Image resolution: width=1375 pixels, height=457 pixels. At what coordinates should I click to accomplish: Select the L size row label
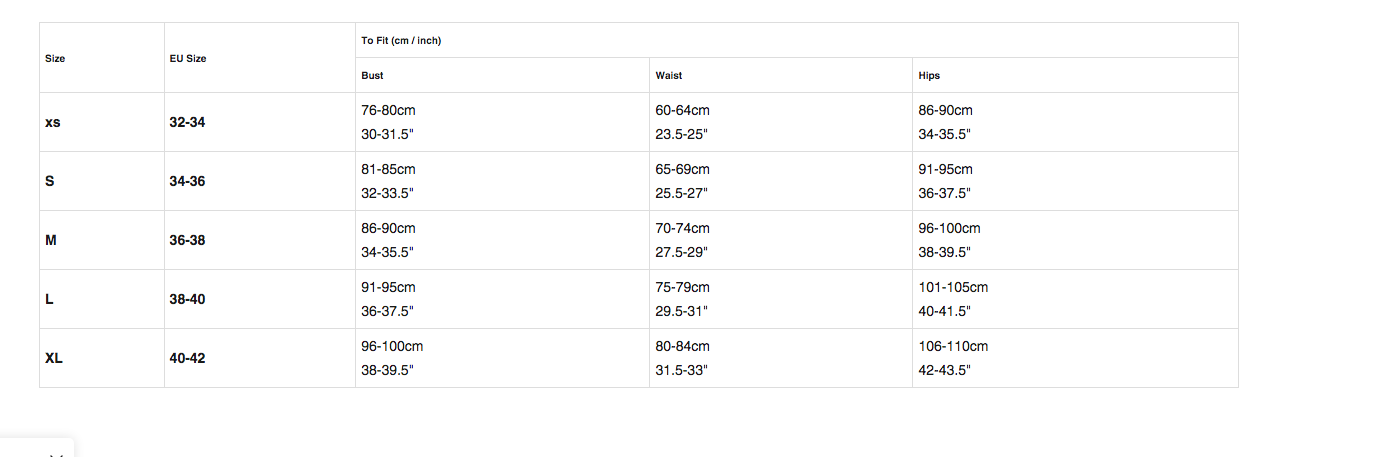point(49,299)
